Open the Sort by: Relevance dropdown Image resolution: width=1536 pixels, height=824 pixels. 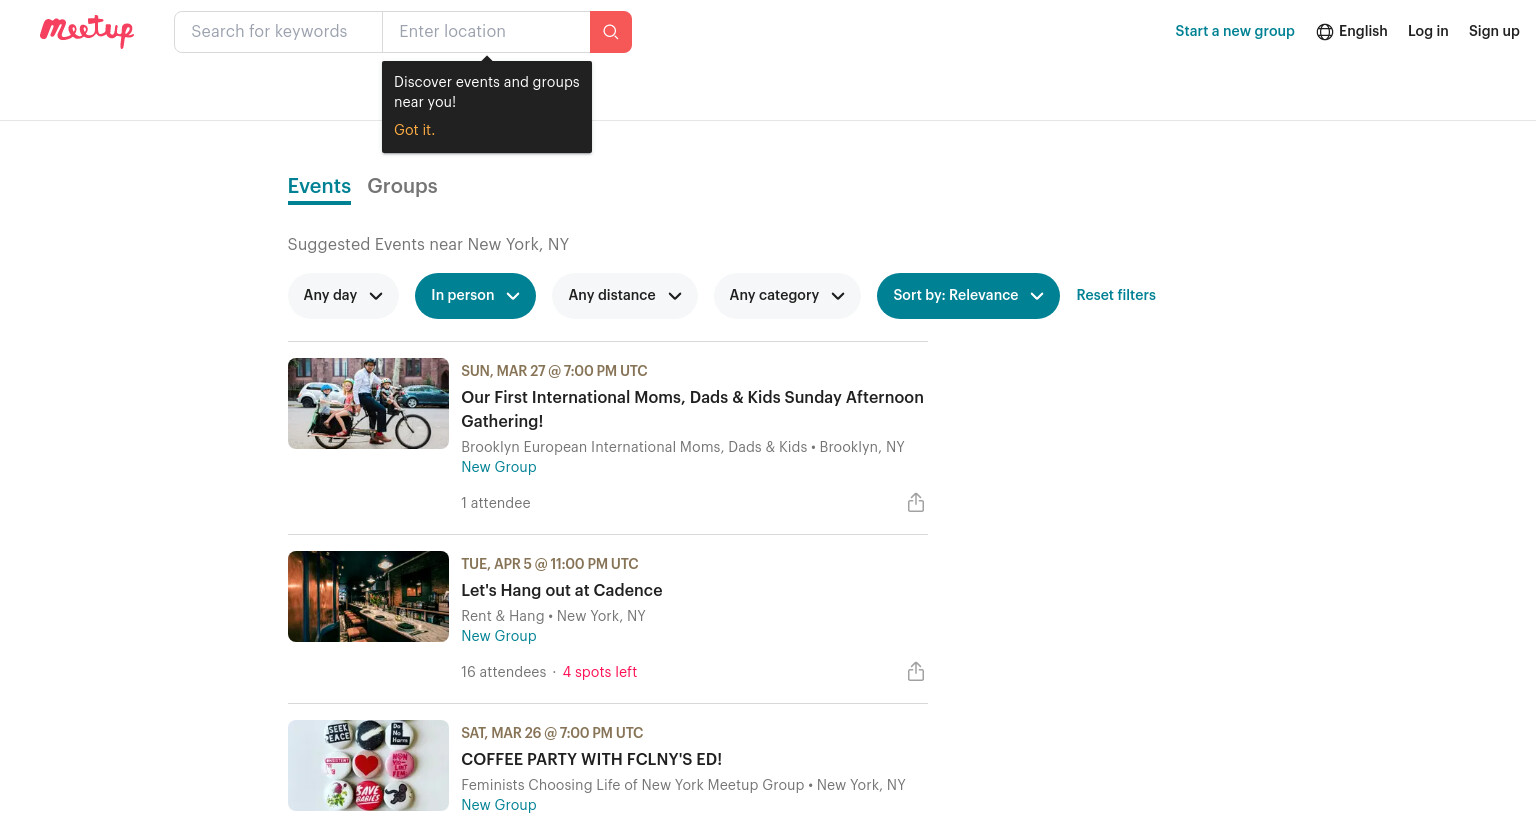click(x=968, y=296)
